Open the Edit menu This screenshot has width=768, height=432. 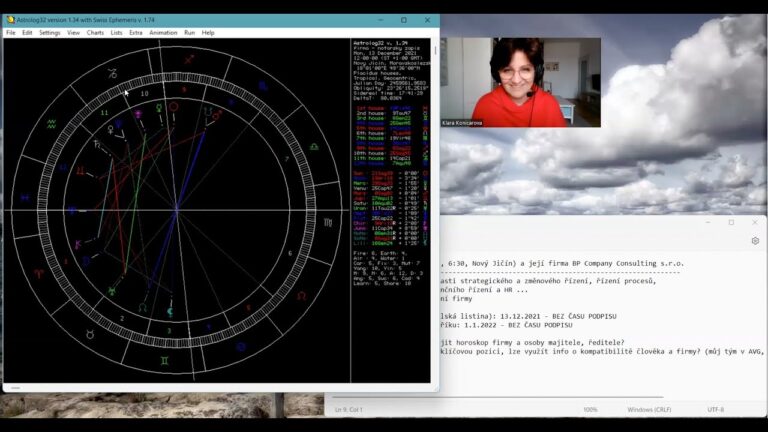click(x=27, y=33)
